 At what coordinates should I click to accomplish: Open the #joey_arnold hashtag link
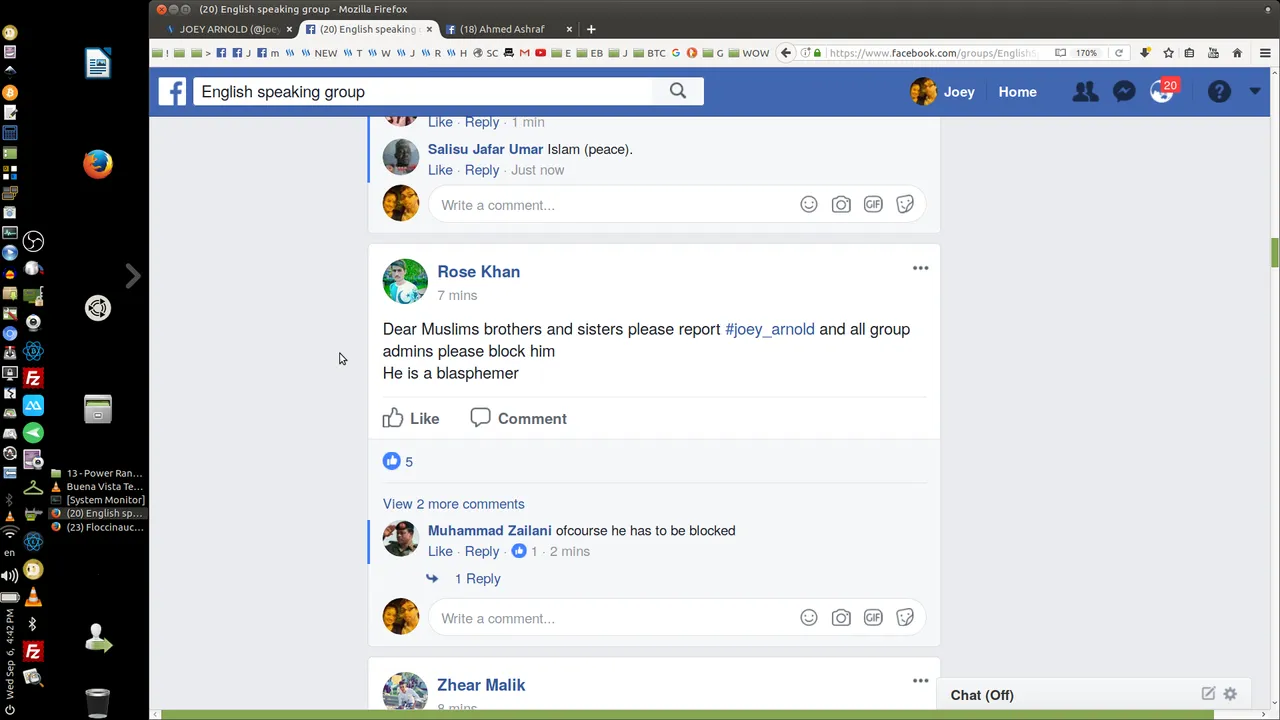[x=770, y=329]
